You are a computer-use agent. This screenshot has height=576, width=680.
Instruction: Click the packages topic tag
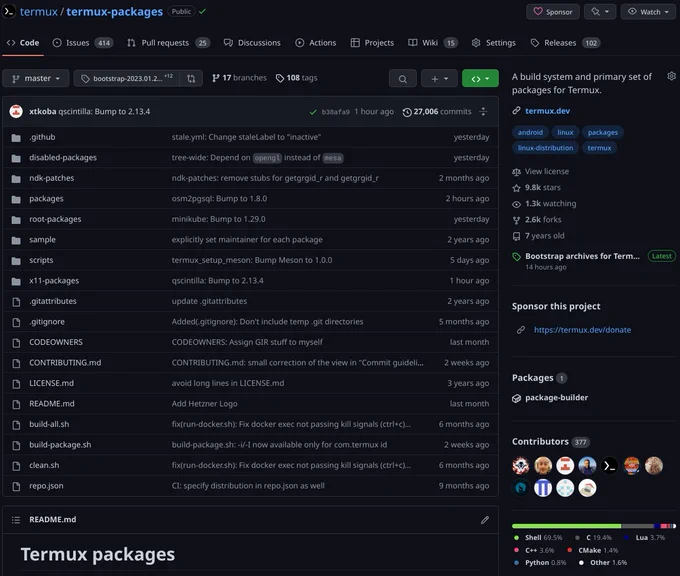(x=602, y=132)
